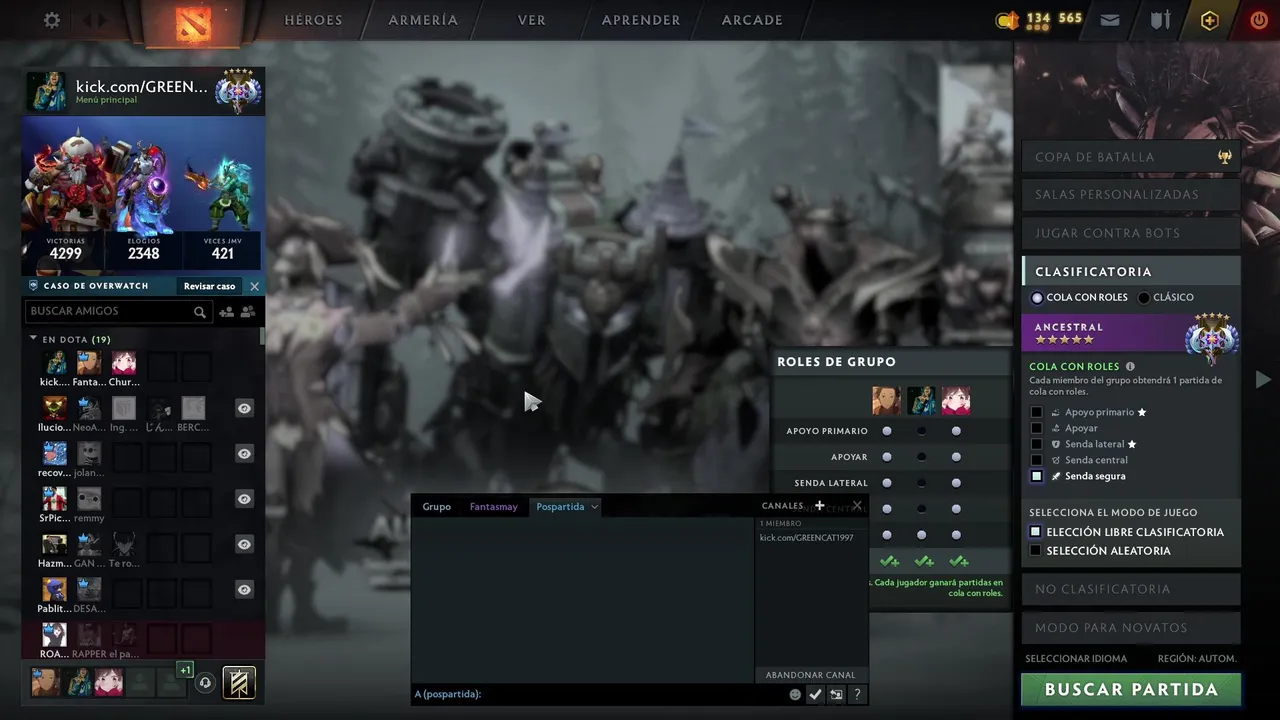Open the settings gear in the top bar

coord(52,20)
